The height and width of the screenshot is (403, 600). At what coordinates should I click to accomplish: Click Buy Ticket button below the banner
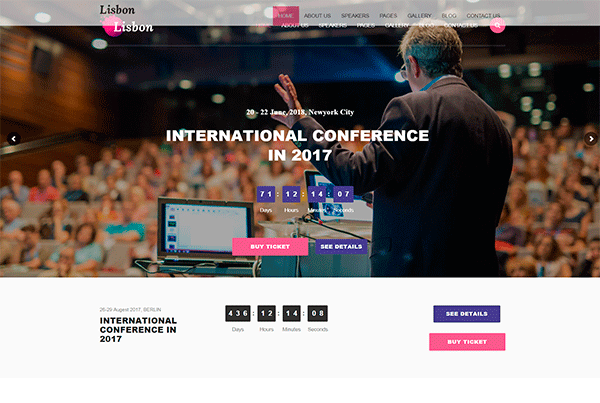coord(467,342)
